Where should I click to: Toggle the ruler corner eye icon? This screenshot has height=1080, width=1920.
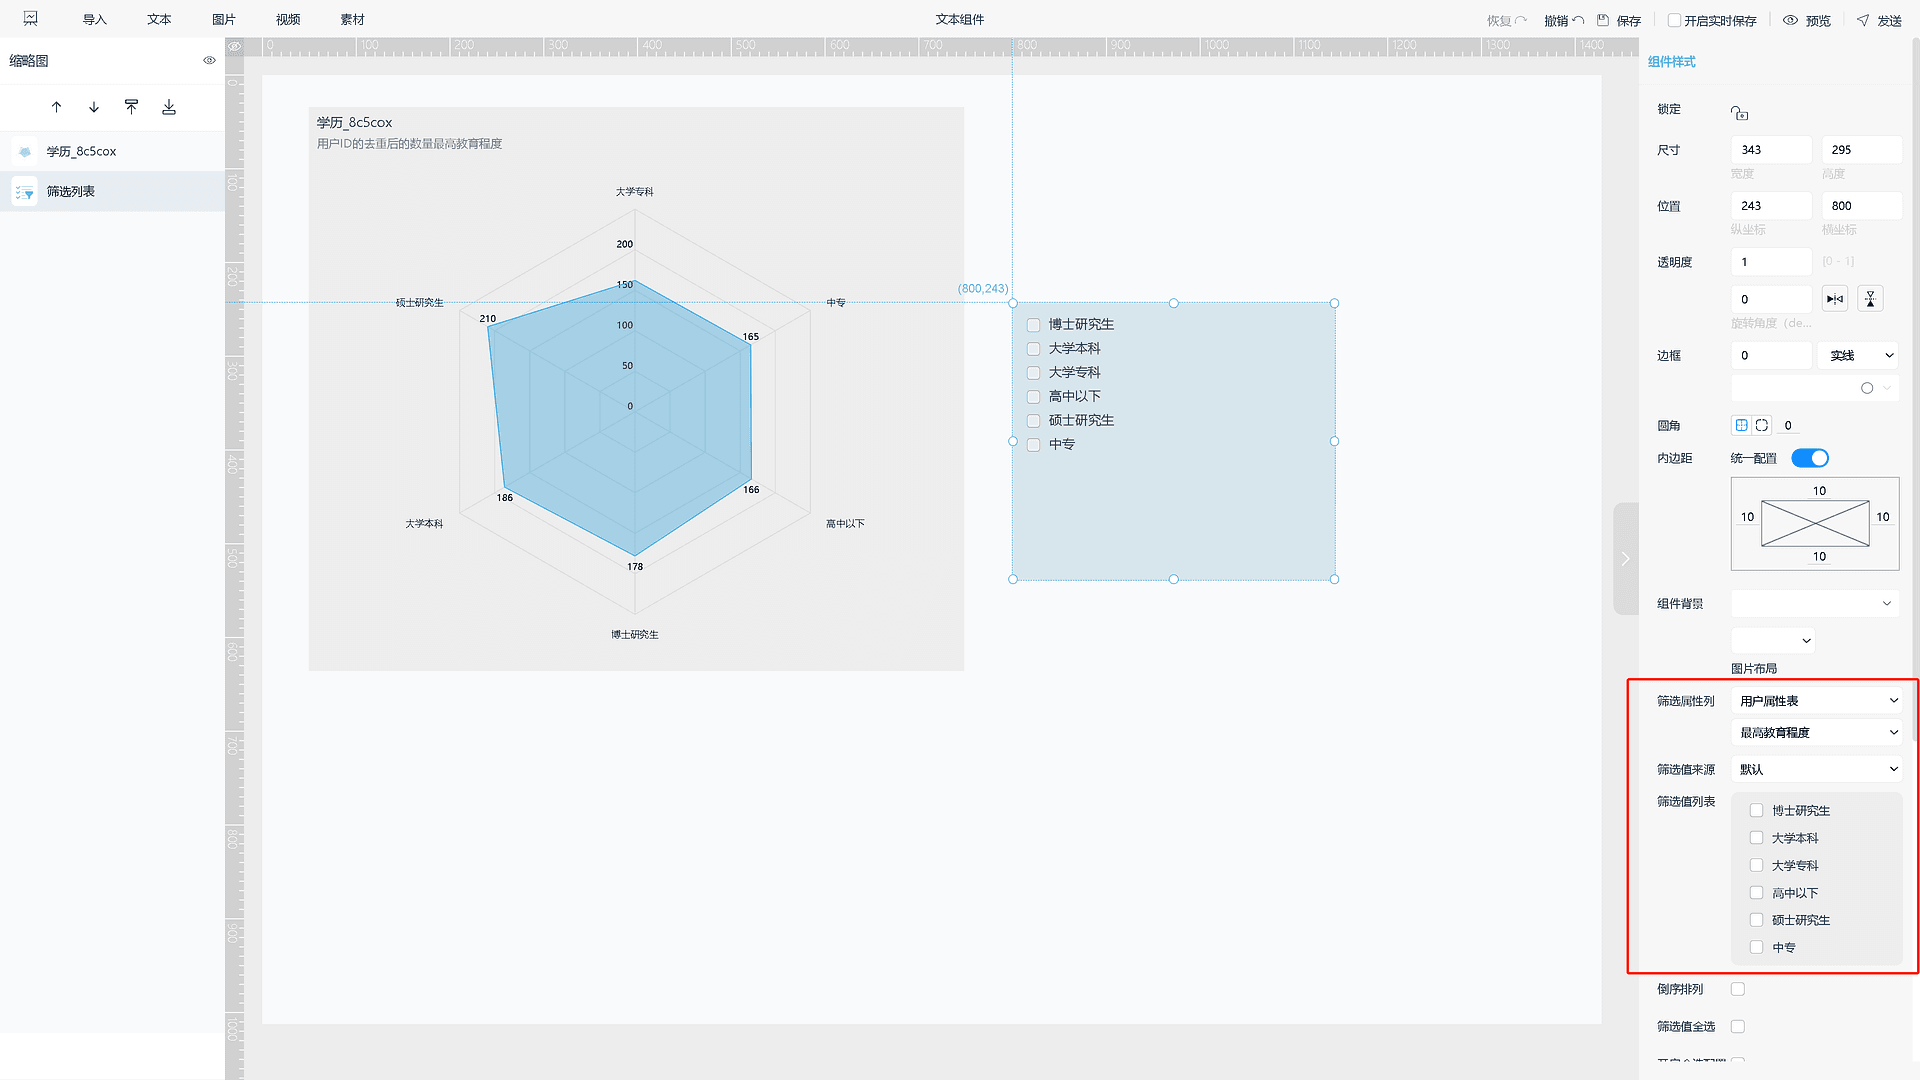[x=234, y=46]
